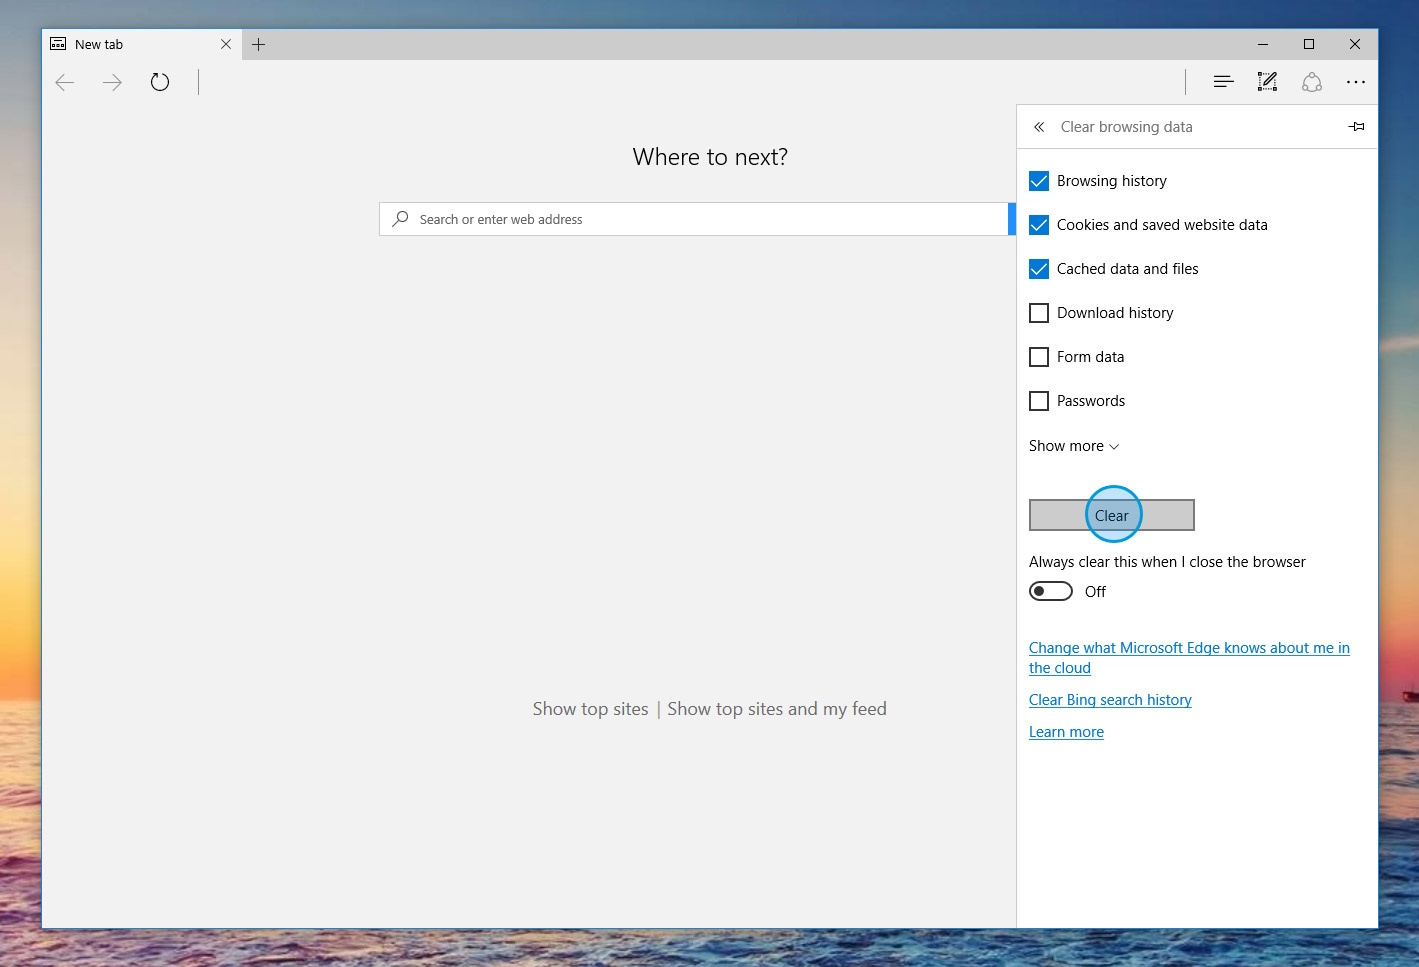The image size is (1419, 967).
Task: Go back with the double-chevron pane icon
Action: (1039, 127)
